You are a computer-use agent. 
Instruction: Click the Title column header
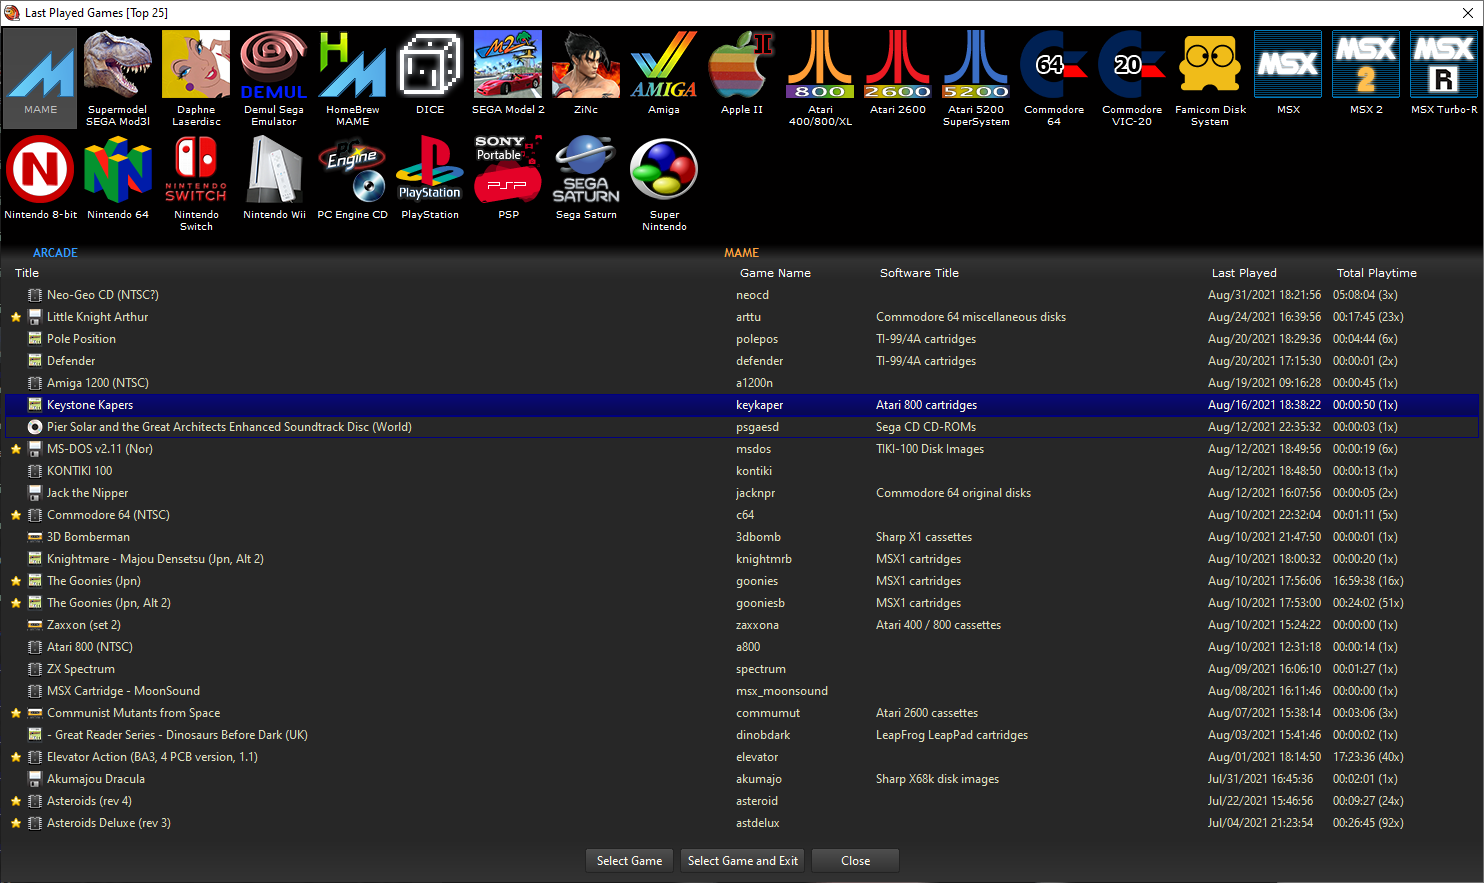click(27, 273)
